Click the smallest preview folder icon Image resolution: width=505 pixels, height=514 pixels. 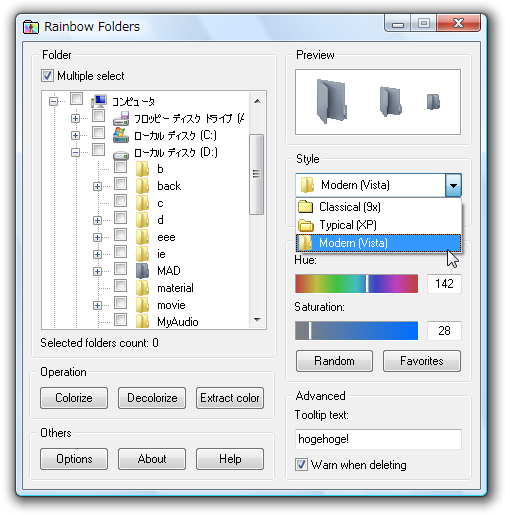433,102
